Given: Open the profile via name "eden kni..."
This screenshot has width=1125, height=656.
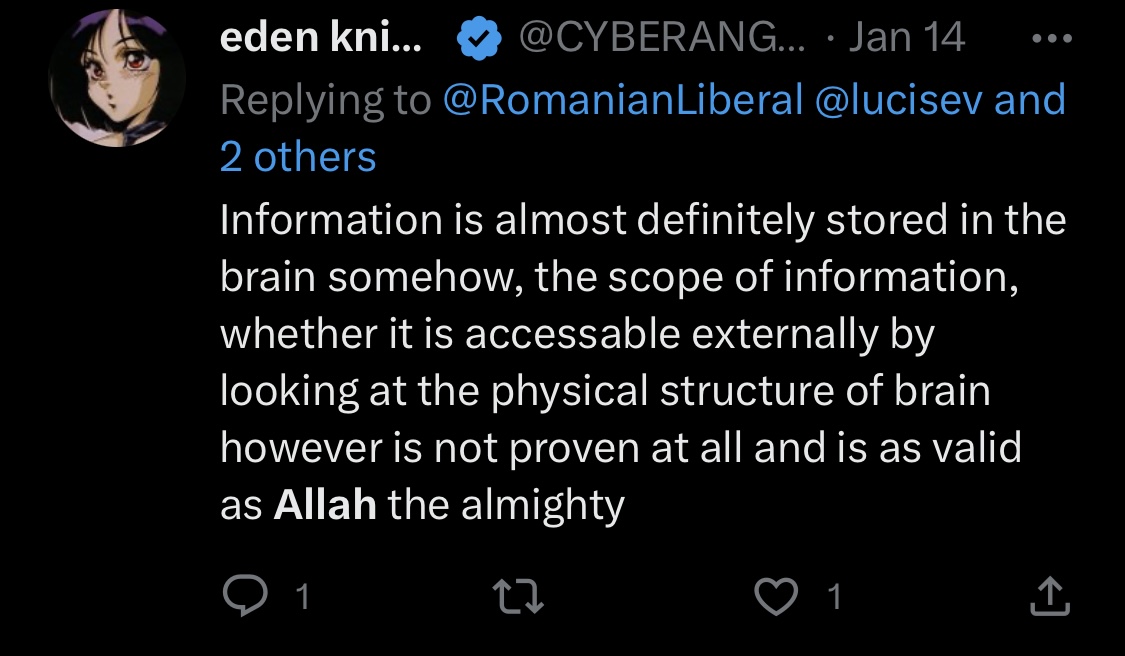Looking at the screenshot, I should pyautogui.click(x=321, y=37).
